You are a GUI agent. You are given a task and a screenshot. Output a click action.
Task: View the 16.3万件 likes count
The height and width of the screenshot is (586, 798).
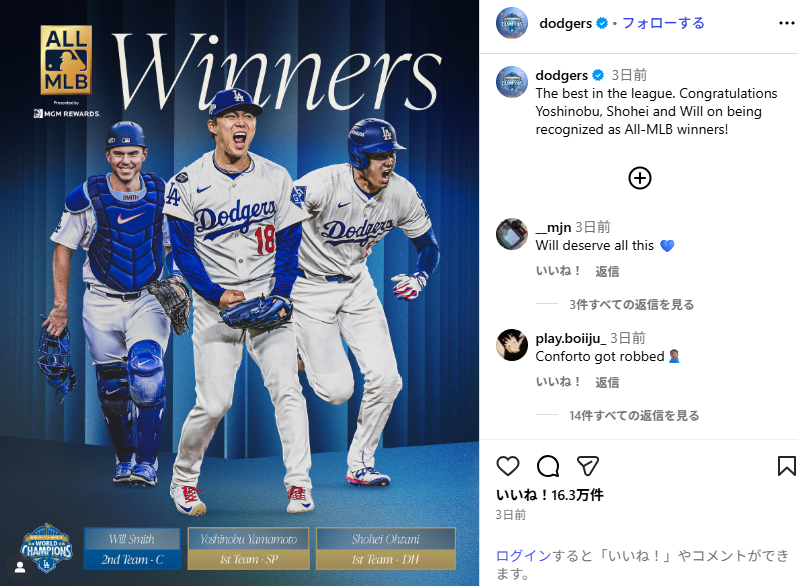click(550, 495)
